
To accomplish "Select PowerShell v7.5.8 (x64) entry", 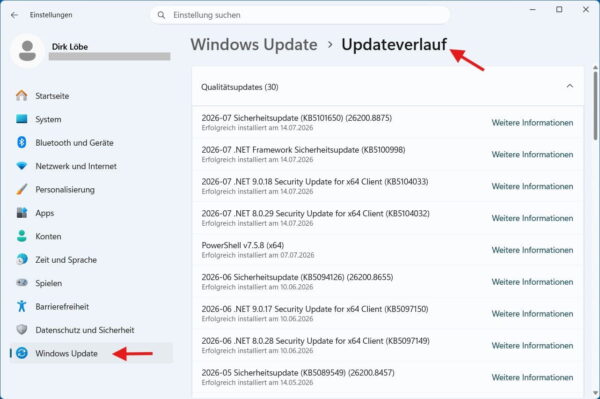I will coord(388,249).
